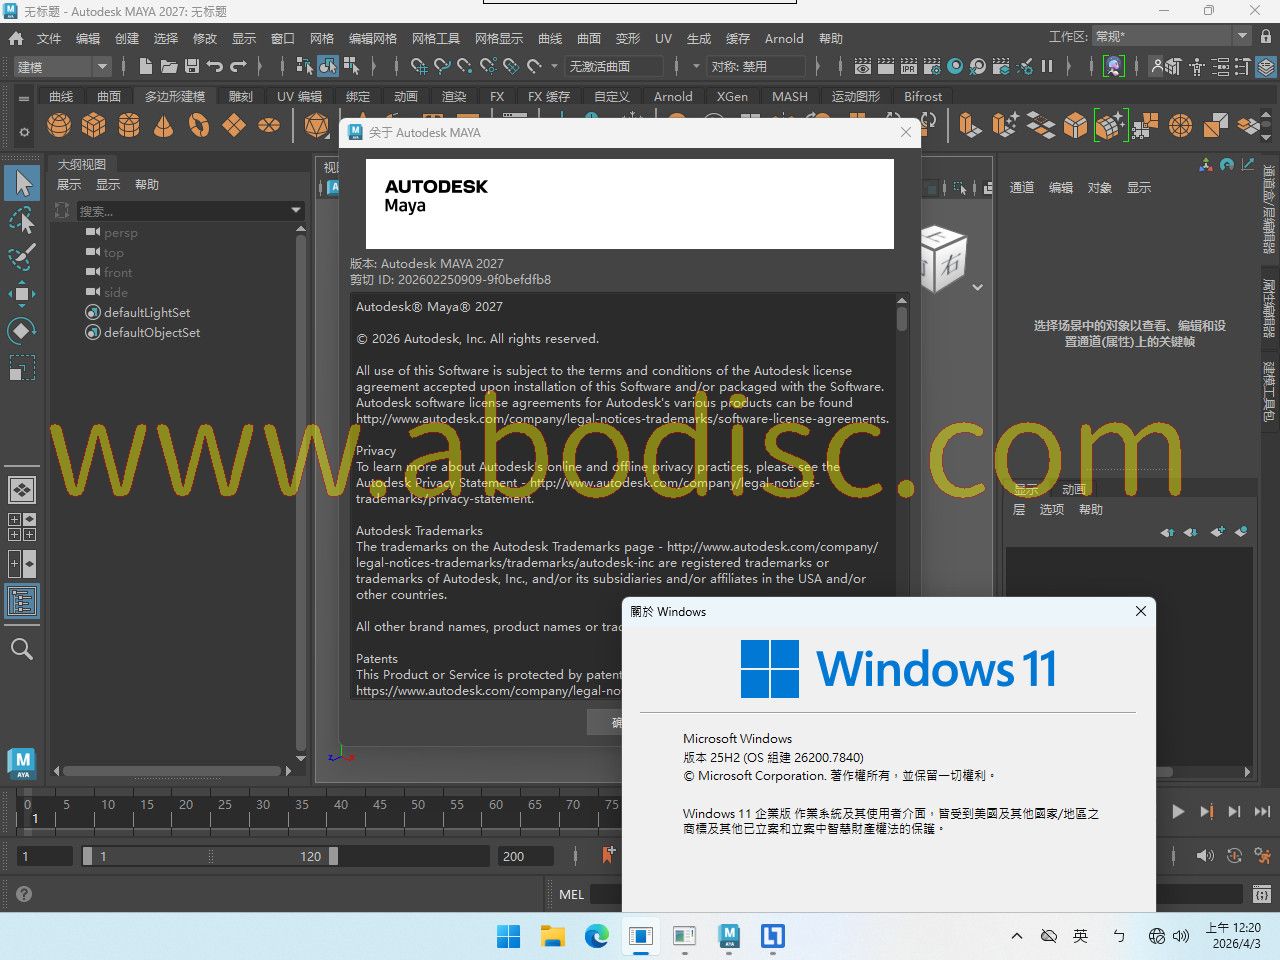Viewport: 1280px width, 960px height.
Task: Create a polygon sphere from the shelf
Action: point(59,126)
